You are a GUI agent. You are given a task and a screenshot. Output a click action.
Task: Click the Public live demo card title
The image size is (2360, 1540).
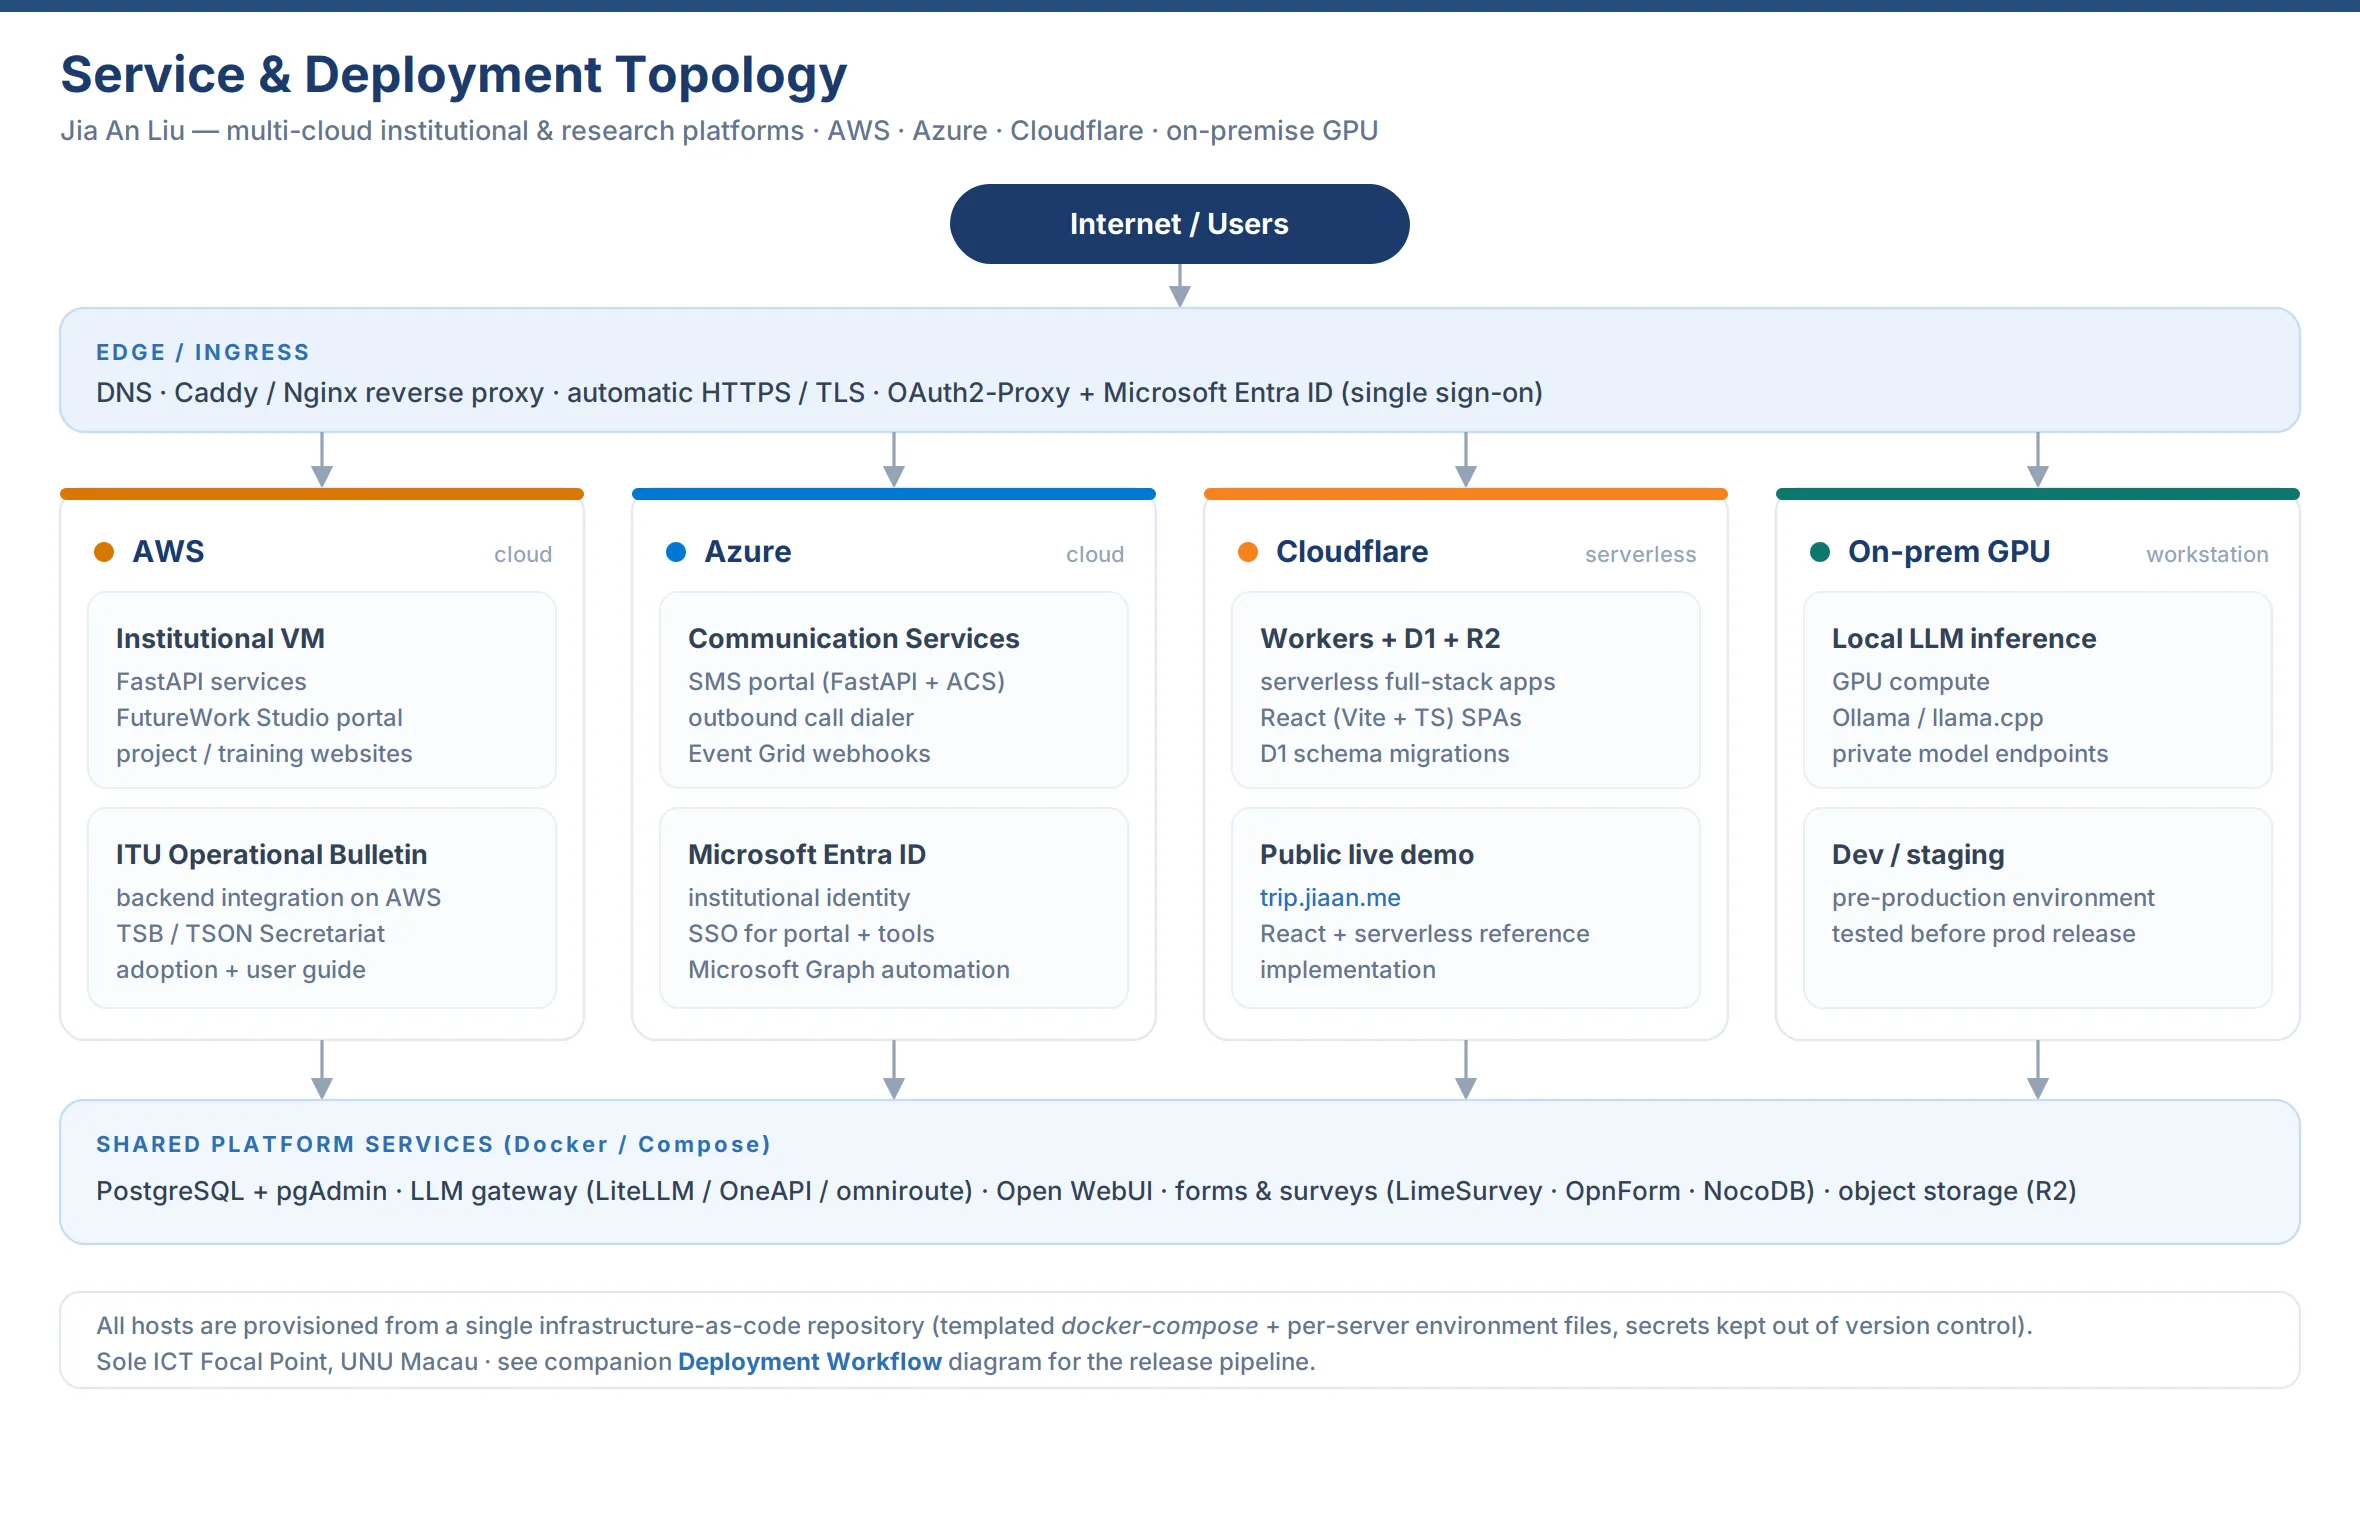click(x=1367, y=854)
